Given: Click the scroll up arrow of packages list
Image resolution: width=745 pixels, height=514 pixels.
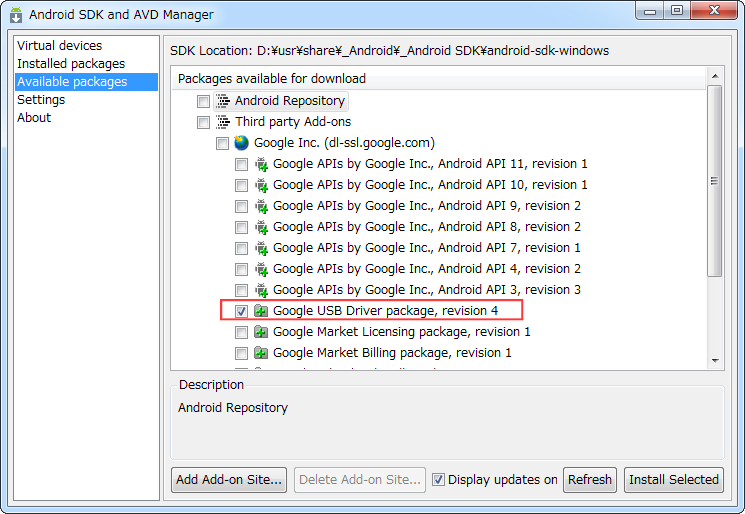Looking at the screenshot, I should [x=715, y=76].
